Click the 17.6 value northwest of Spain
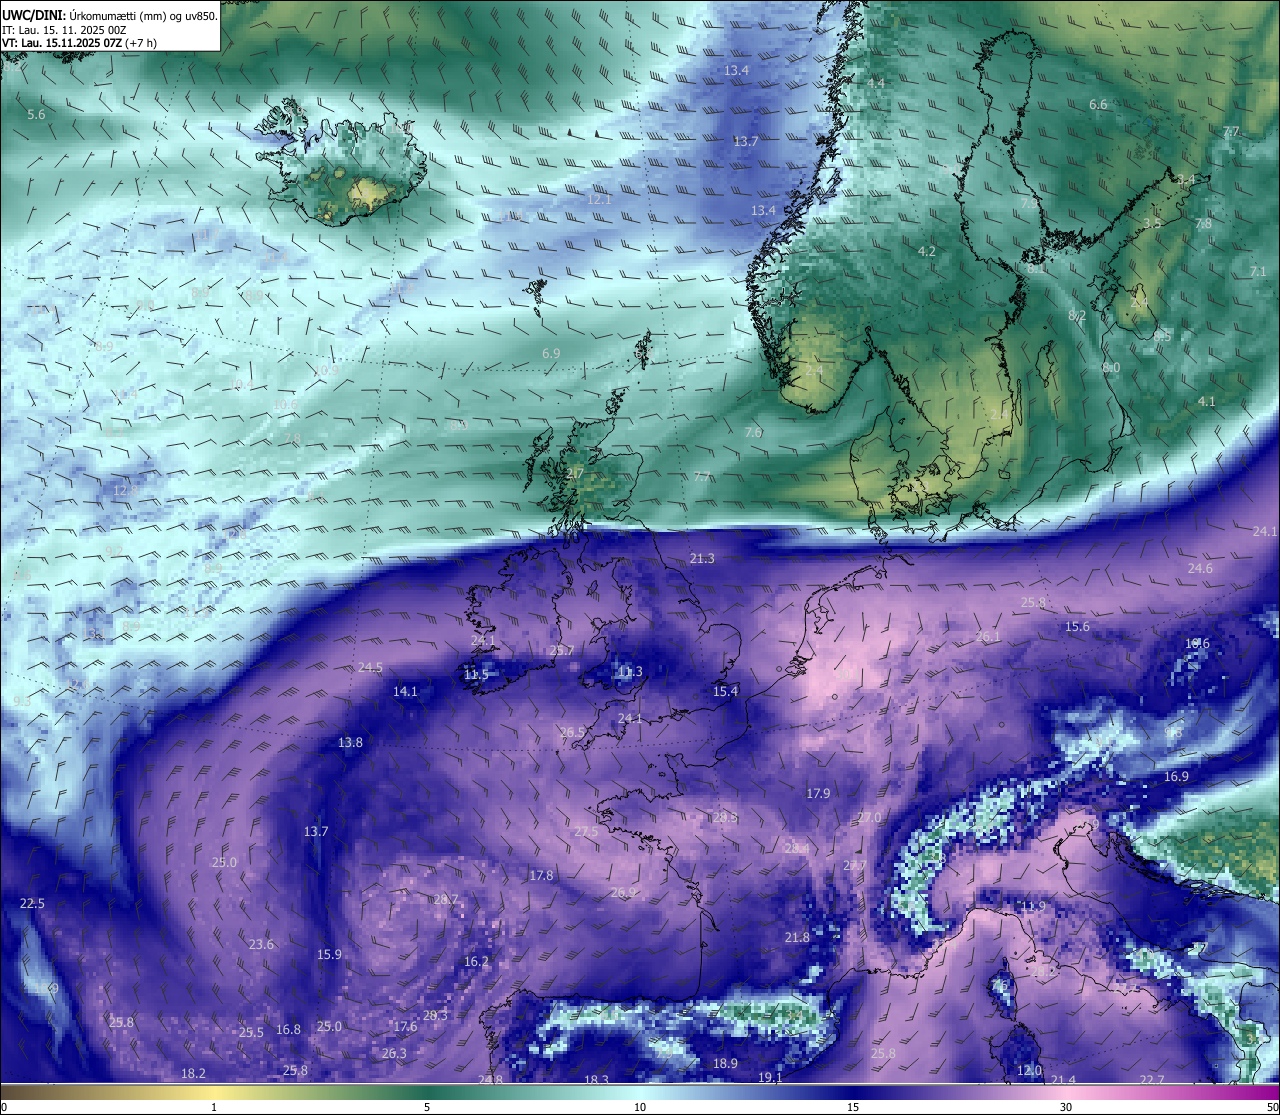 pyautogui.click(x=405, y=1027)
